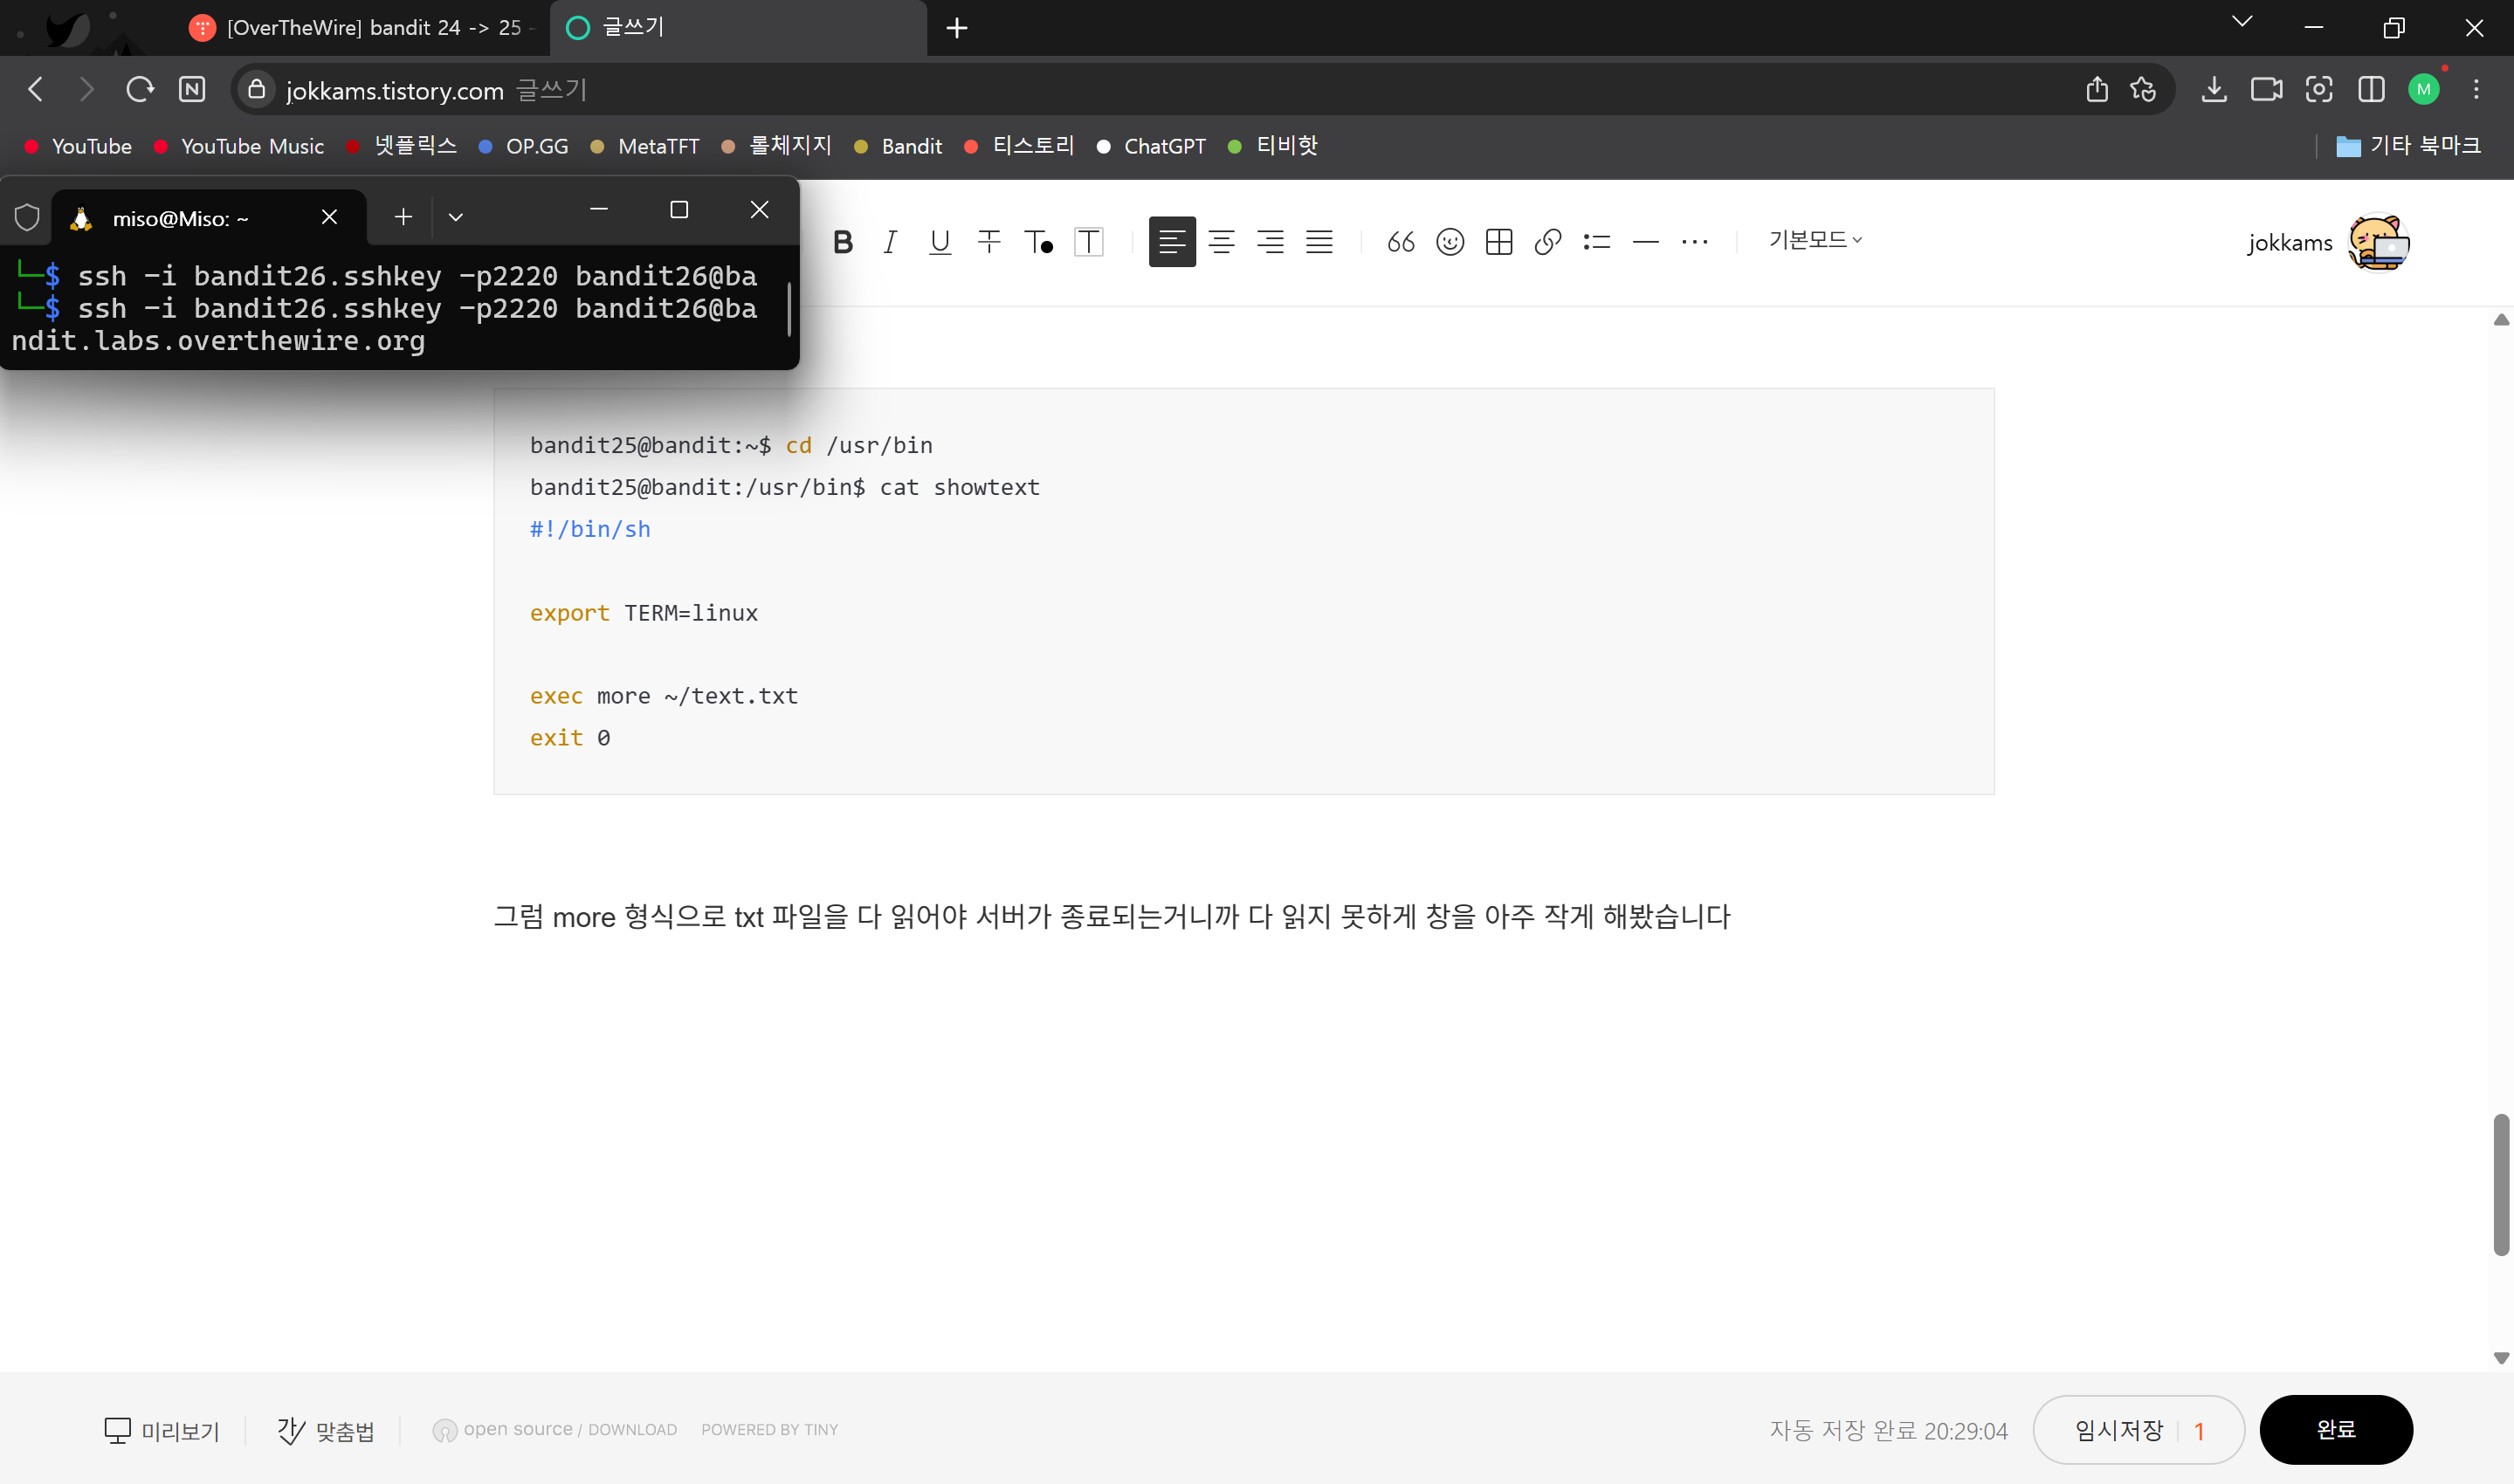The image size is (2514, 1484).
Task: Click the 미리보기 preview button
Action: point(162,1430)
